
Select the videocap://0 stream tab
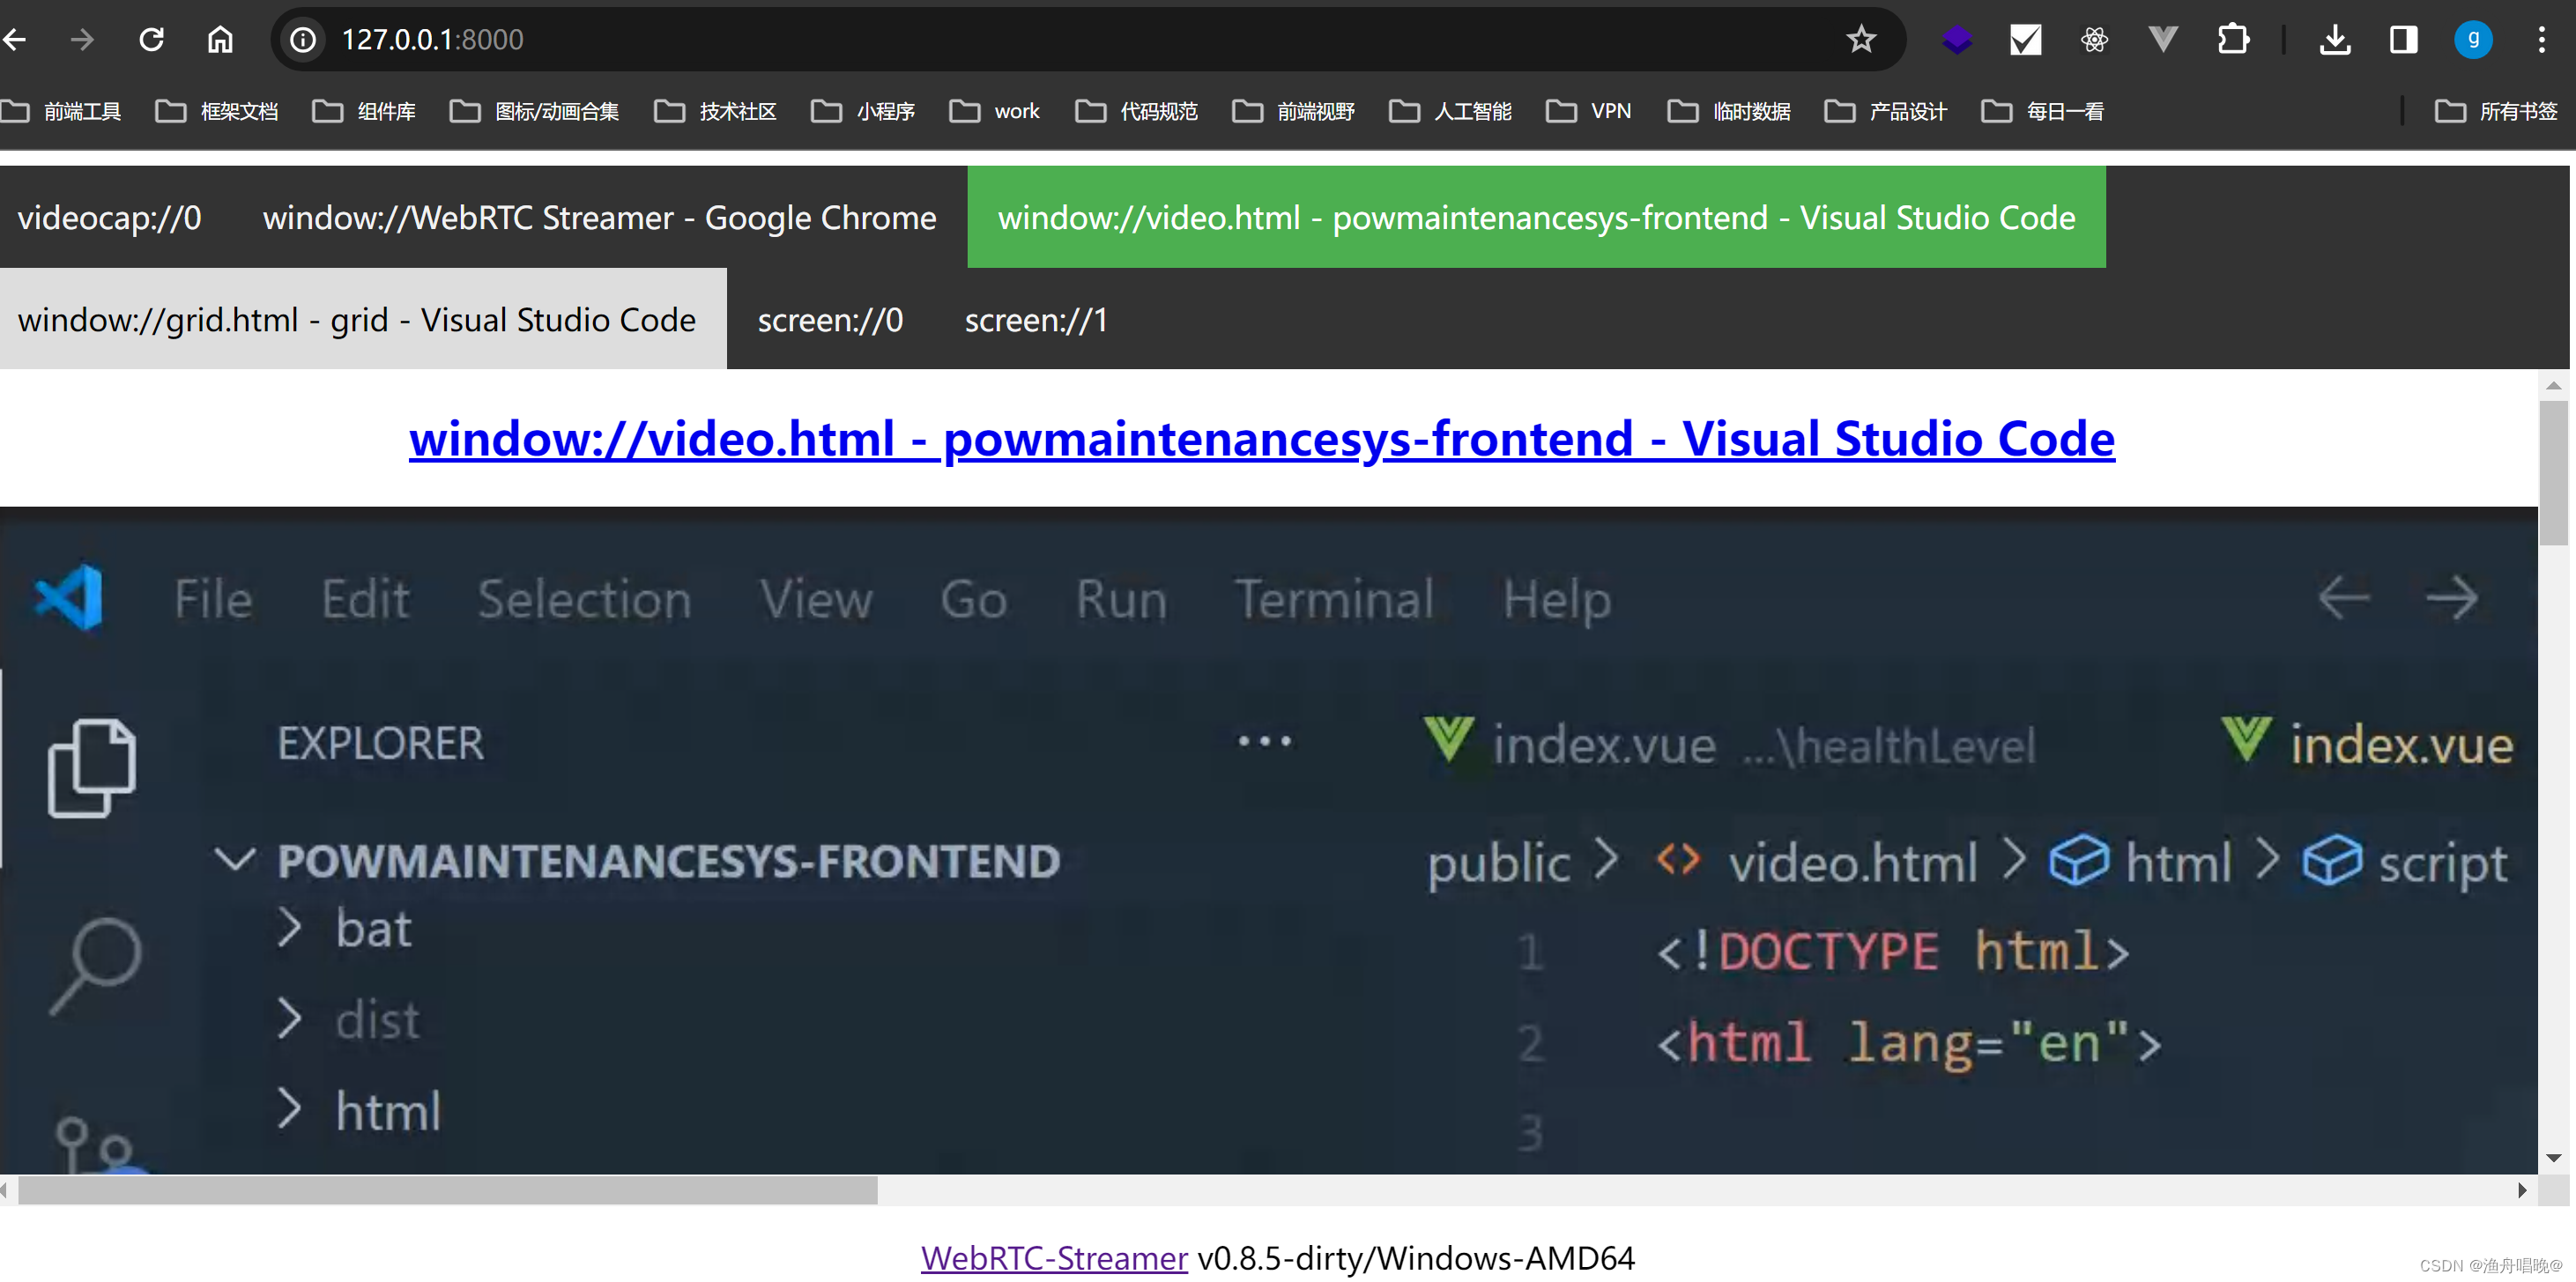tap(110, 217)
